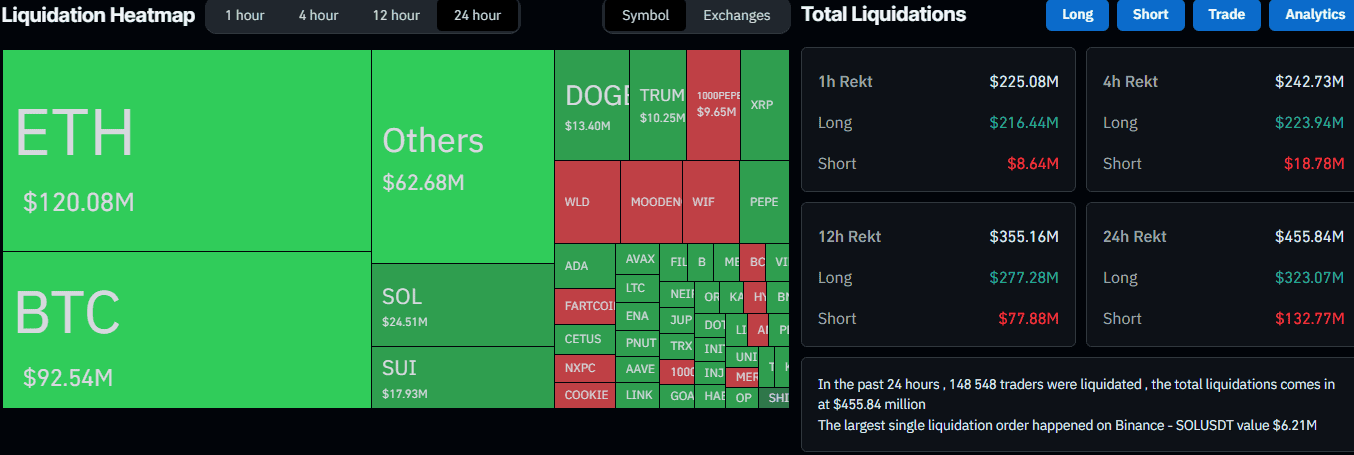Open the SUI $17.93M tile
Screen dimensions: 1354x455
click(x=462, y=378)
